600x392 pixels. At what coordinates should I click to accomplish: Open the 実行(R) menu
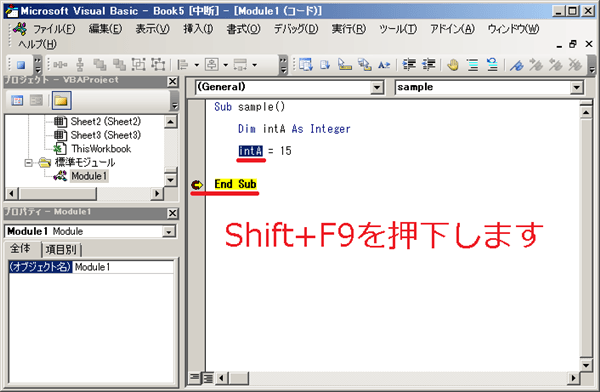tap(349, 29)
